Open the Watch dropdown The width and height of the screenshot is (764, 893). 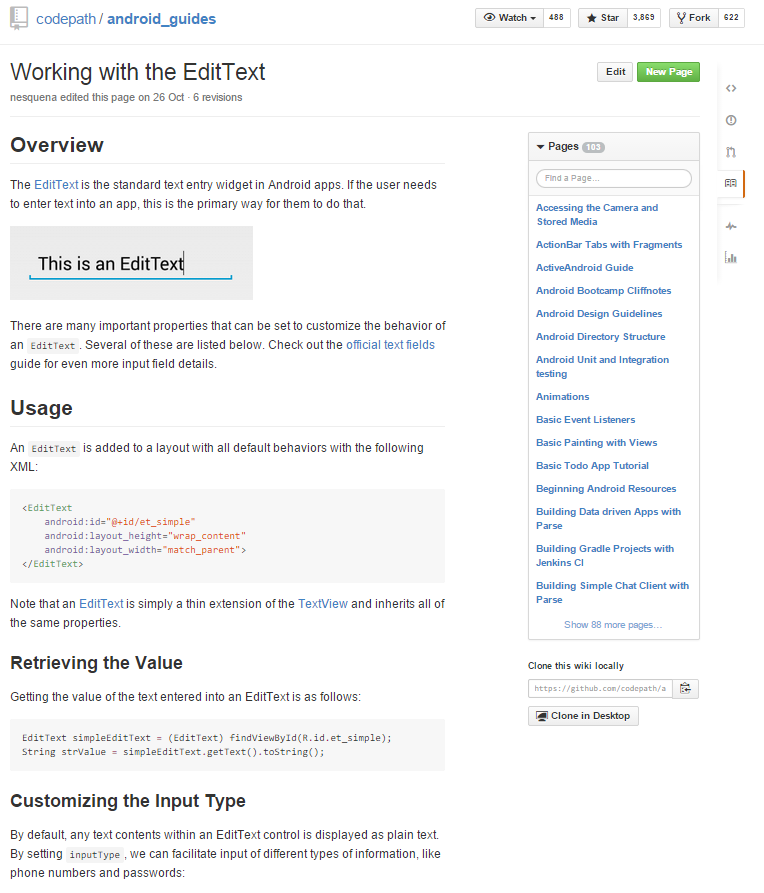[x=509, y=18]
